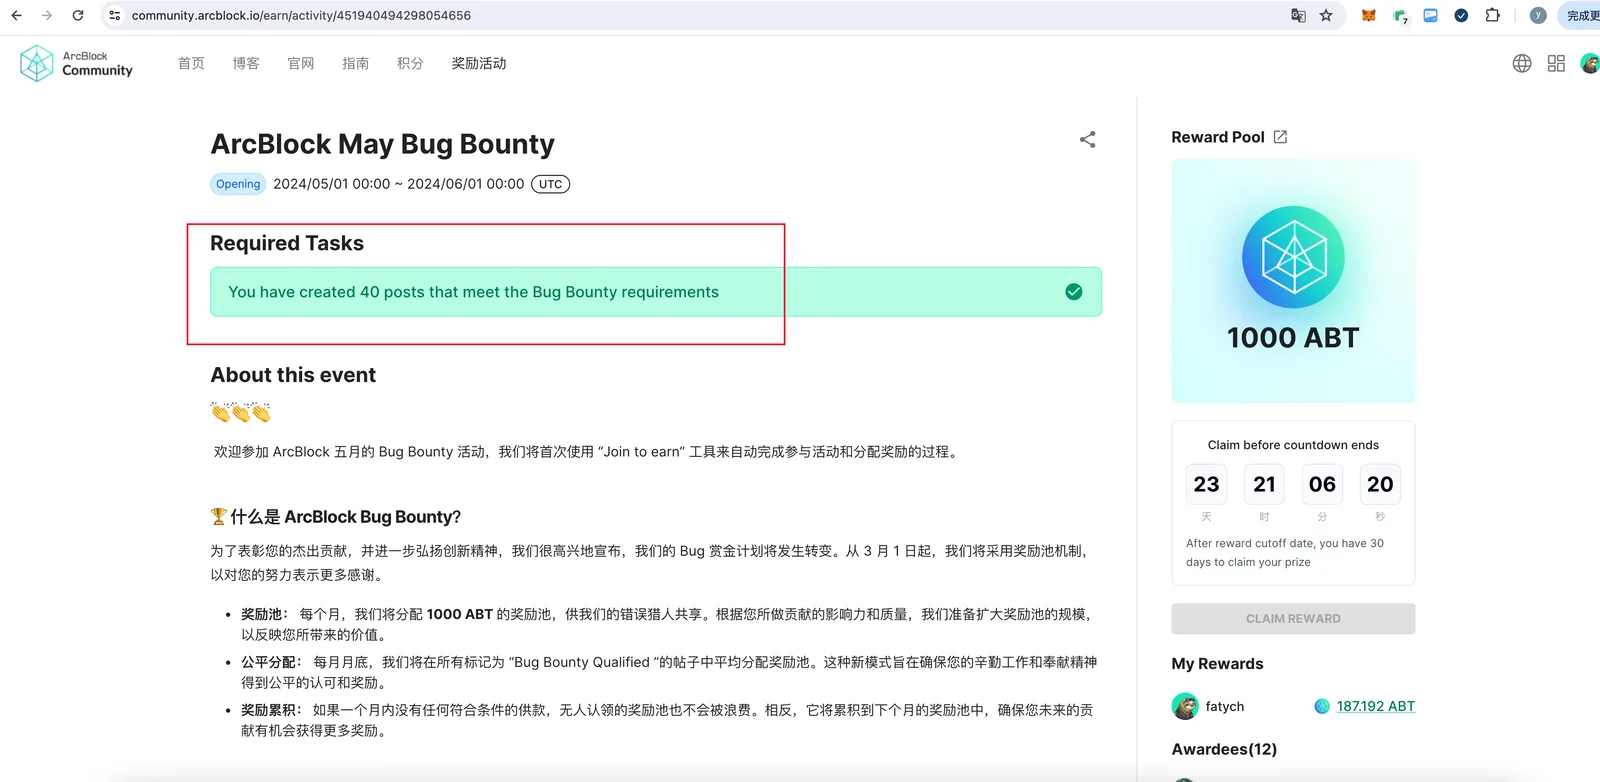Click the My Rewards heading

tap(1217, 664)
